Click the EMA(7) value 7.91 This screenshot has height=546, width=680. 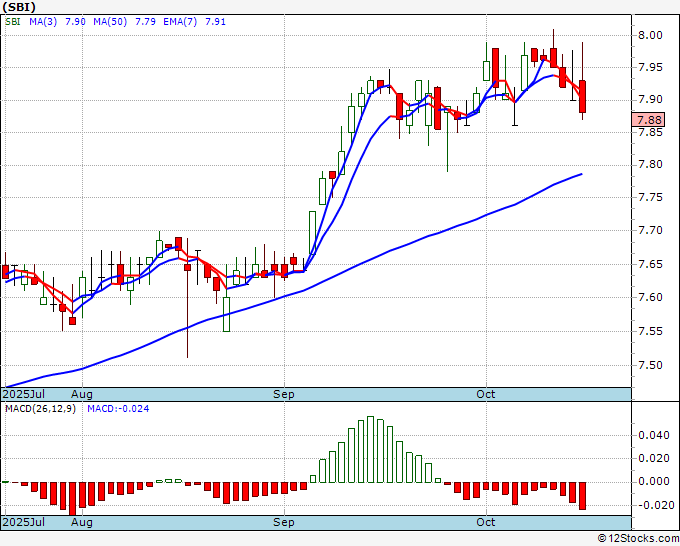(x=216, y=22)
